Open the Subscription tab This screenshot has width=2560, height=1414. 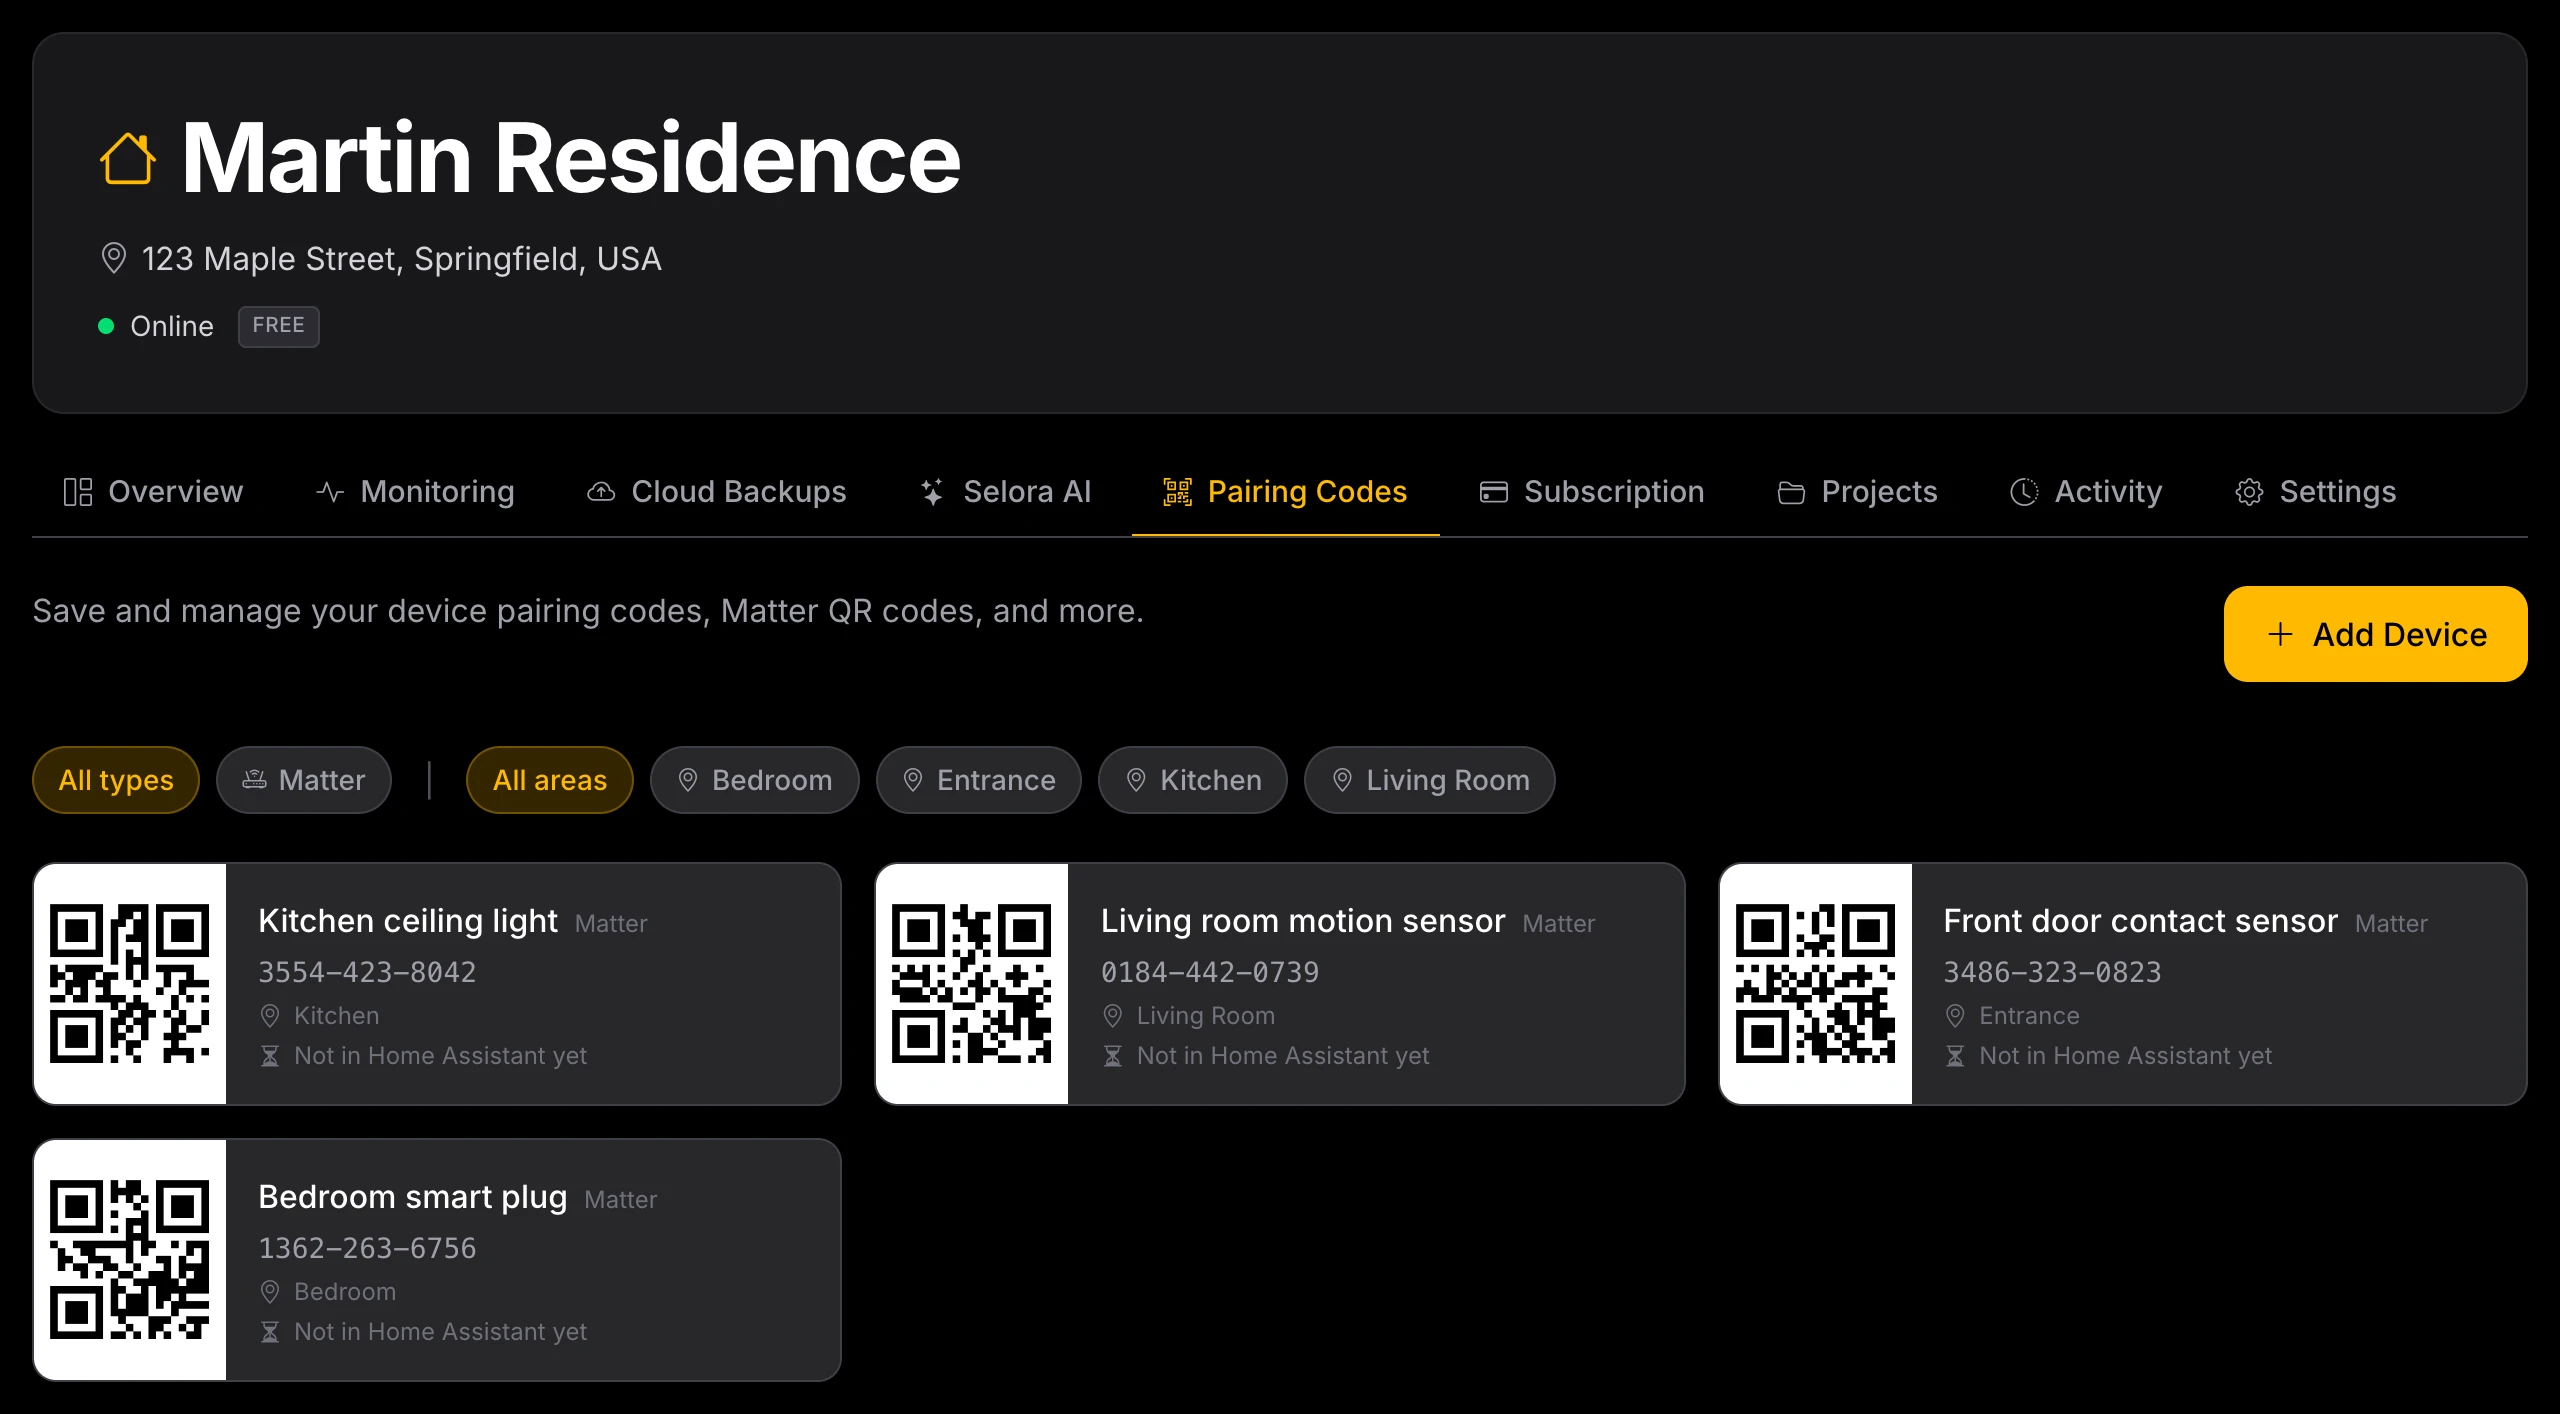1592,491
